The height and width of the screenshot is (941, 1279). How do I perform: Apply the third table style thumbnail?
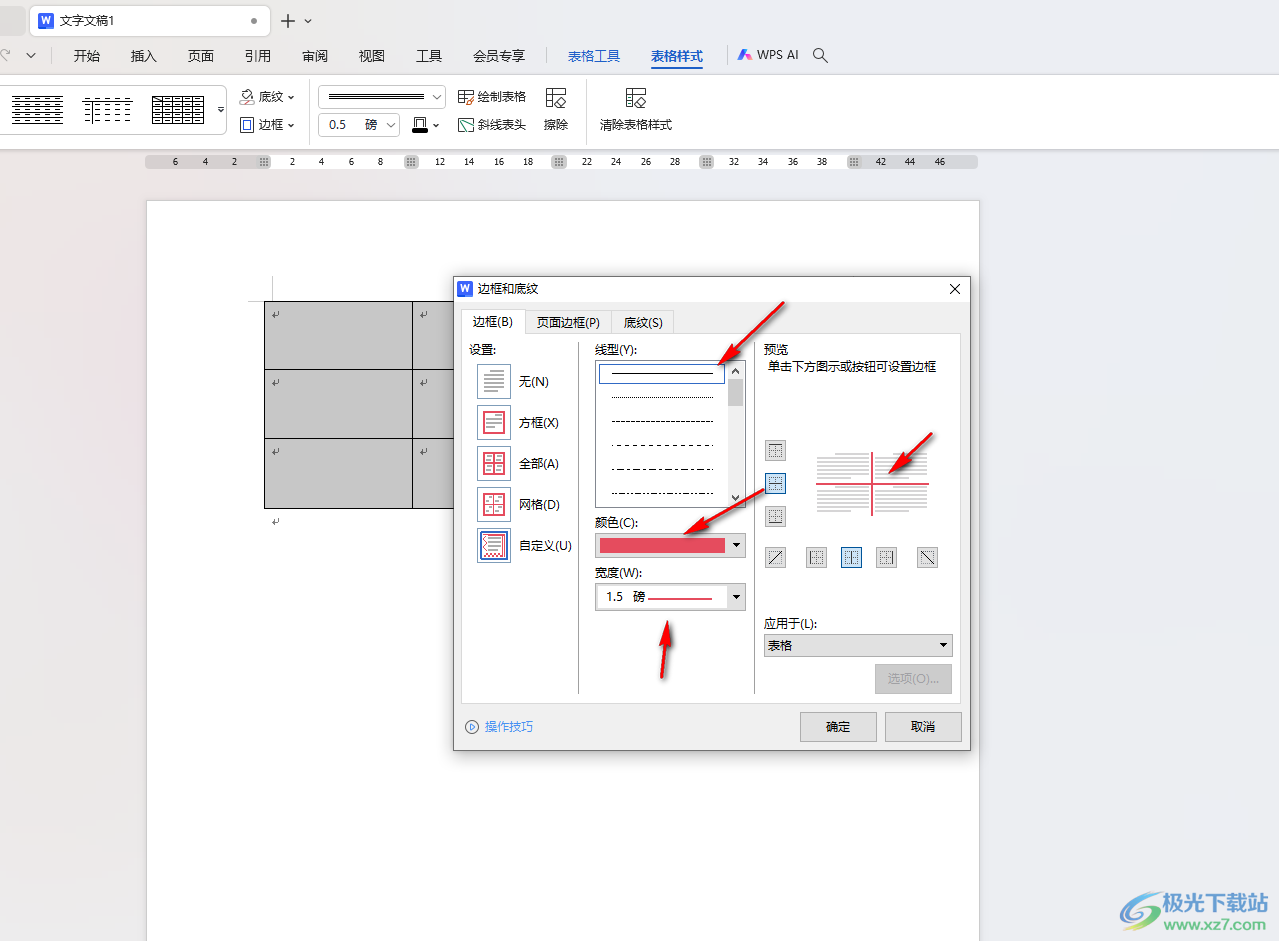pyautogui.click(x=178, y=110)
